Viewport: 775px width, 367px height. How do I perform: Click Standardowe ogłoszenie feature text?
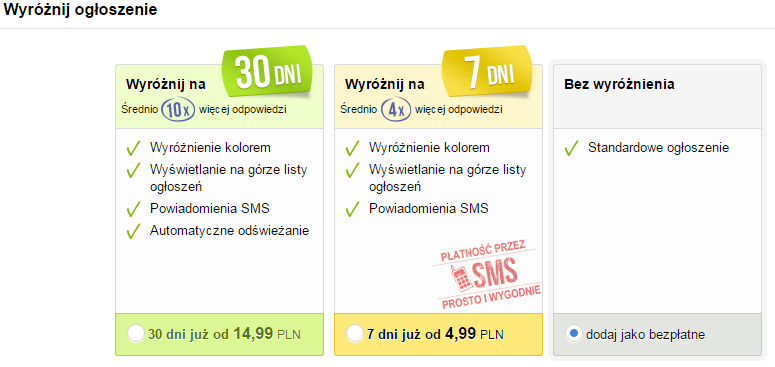(x=658, y=148)
